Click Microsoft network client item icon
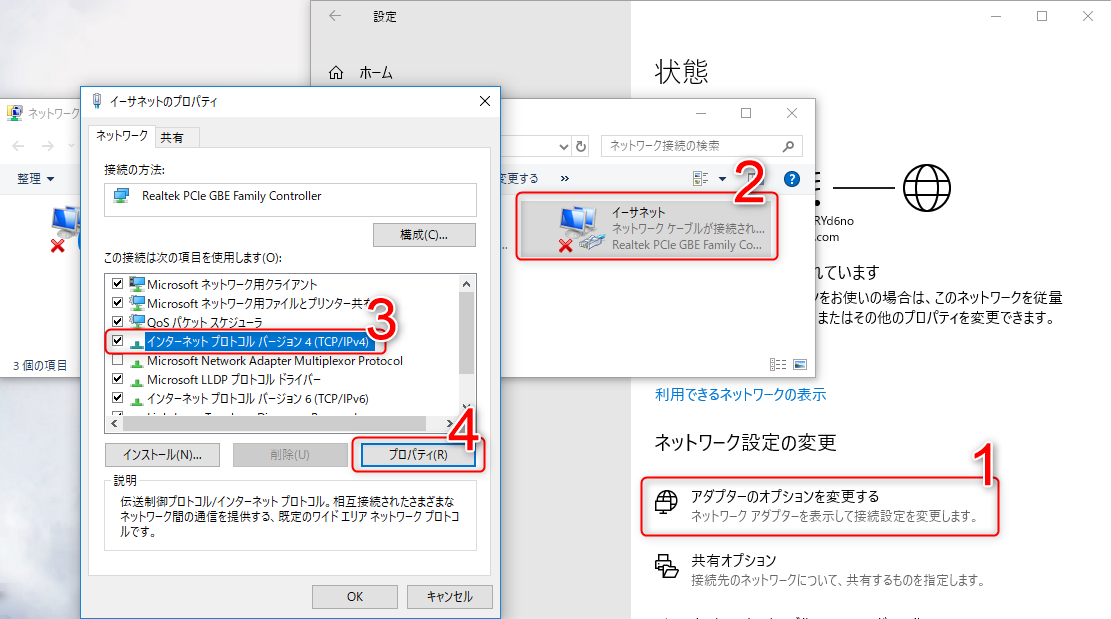Screen dimensions: 1111x619 (137, 284)
